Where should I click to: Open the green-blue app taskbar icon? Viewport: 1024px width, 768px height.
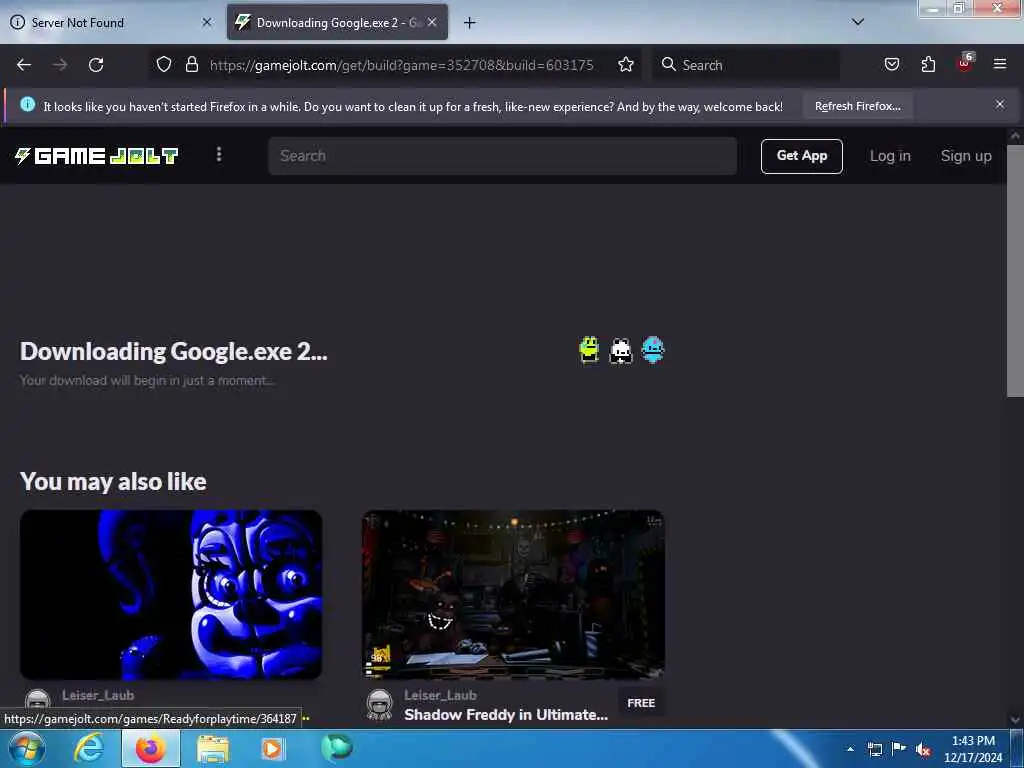click(337, 747)
